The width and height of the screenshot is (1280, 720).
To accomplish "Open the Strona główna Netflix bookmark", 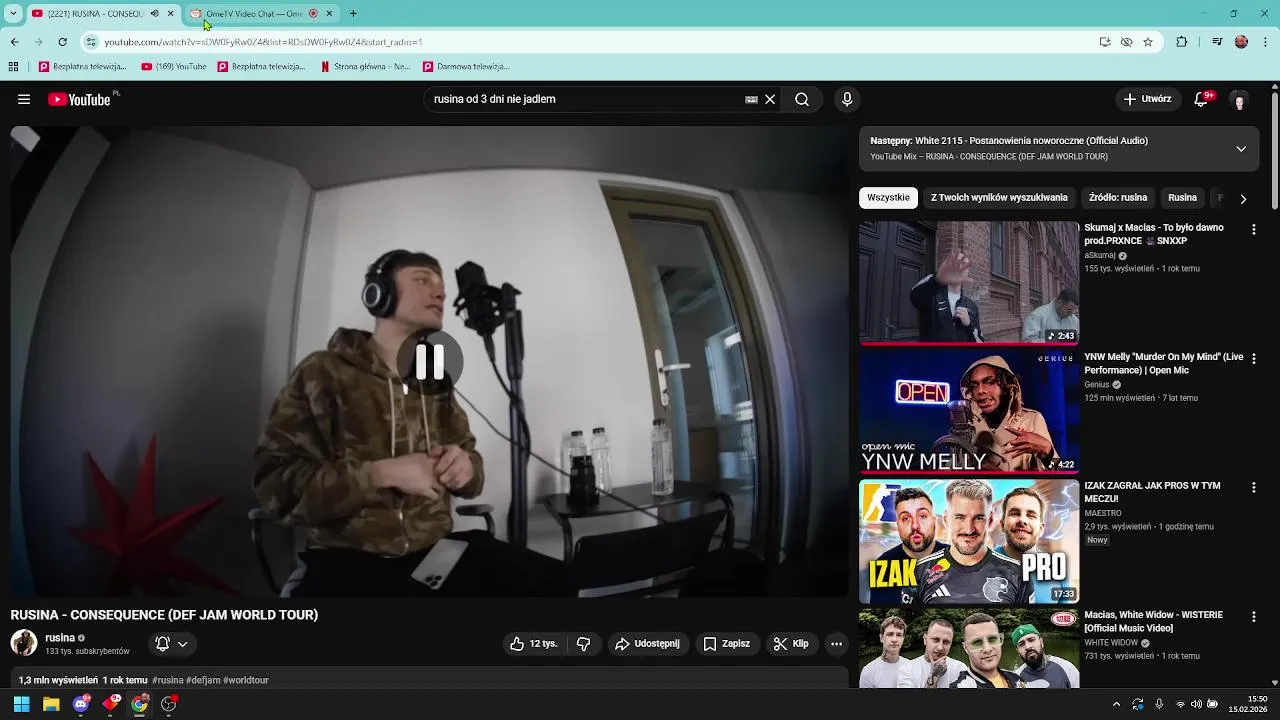I will (366, 67).
